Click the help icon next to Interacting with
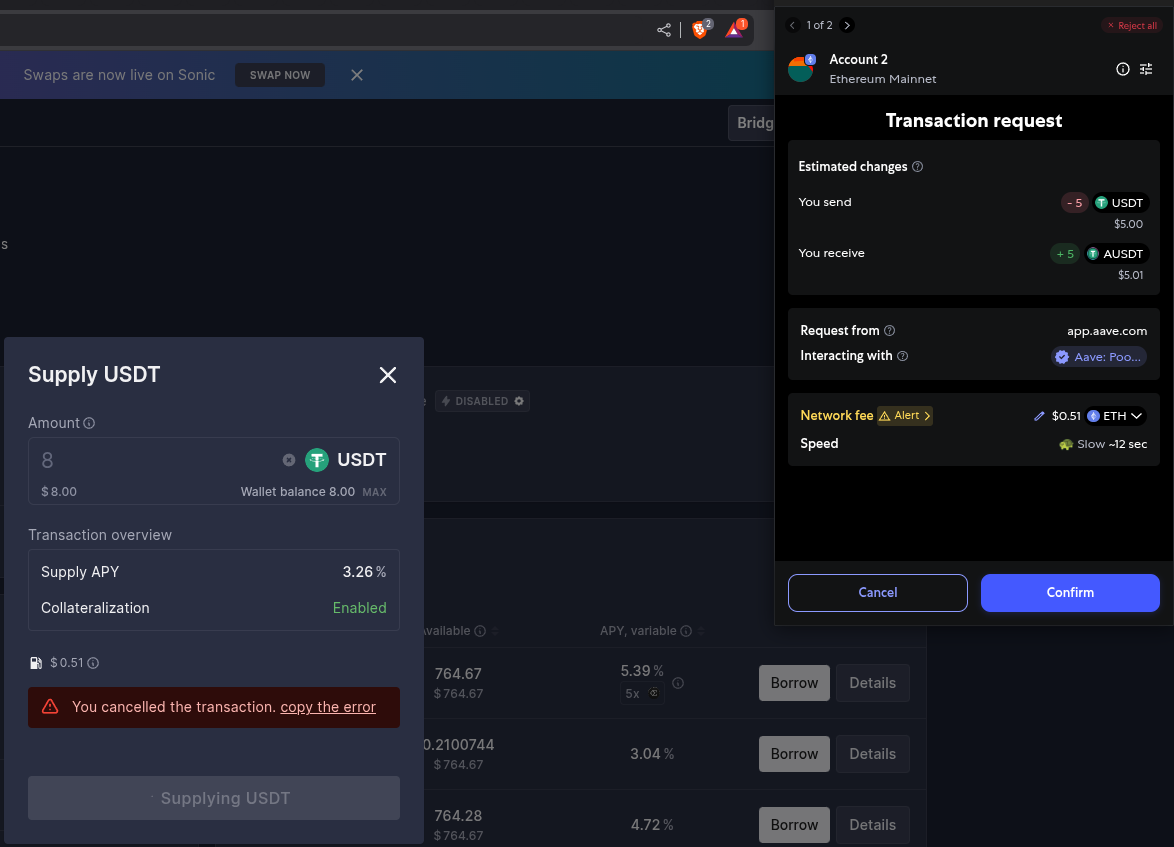This screenshot has width=1174, height=847. (x=902, y=356)
